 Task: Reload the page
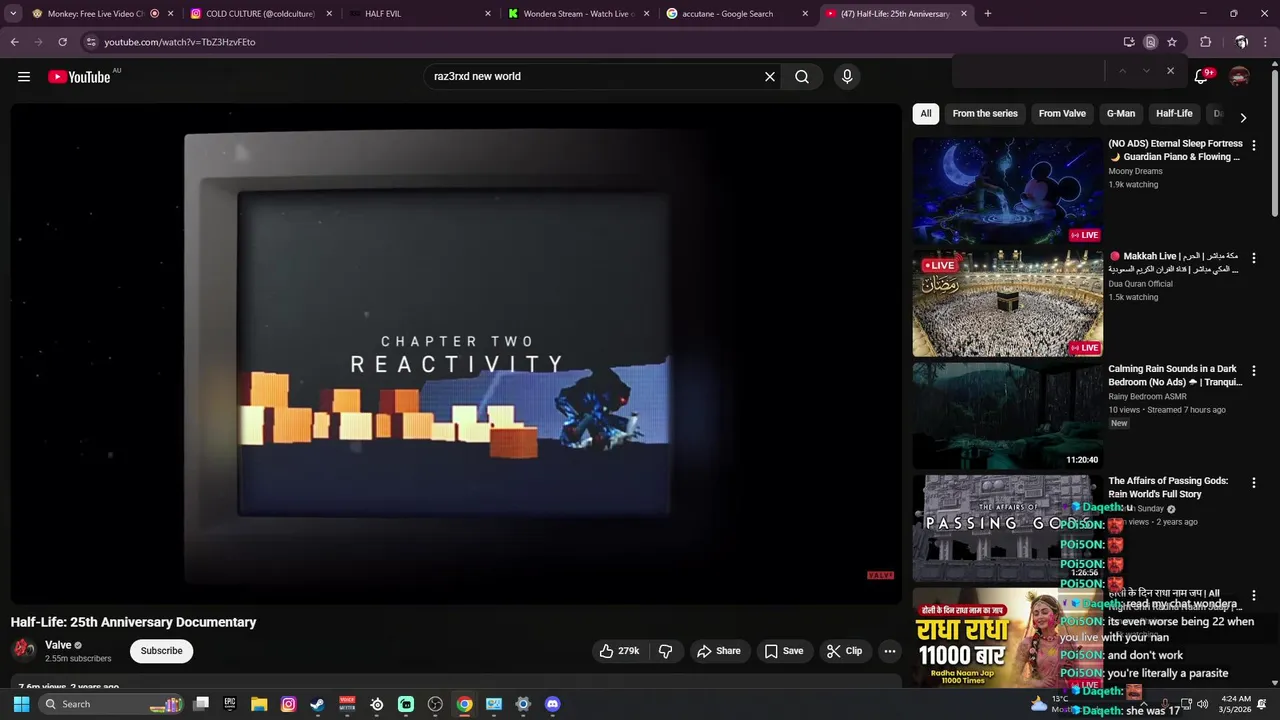[x=62, y=42]
